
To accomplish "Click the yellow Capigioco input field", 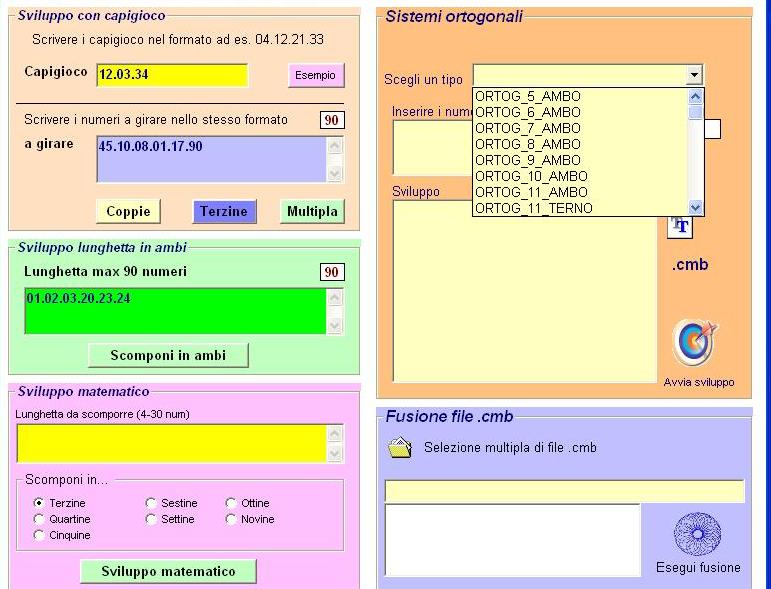I will pos(171,75).
